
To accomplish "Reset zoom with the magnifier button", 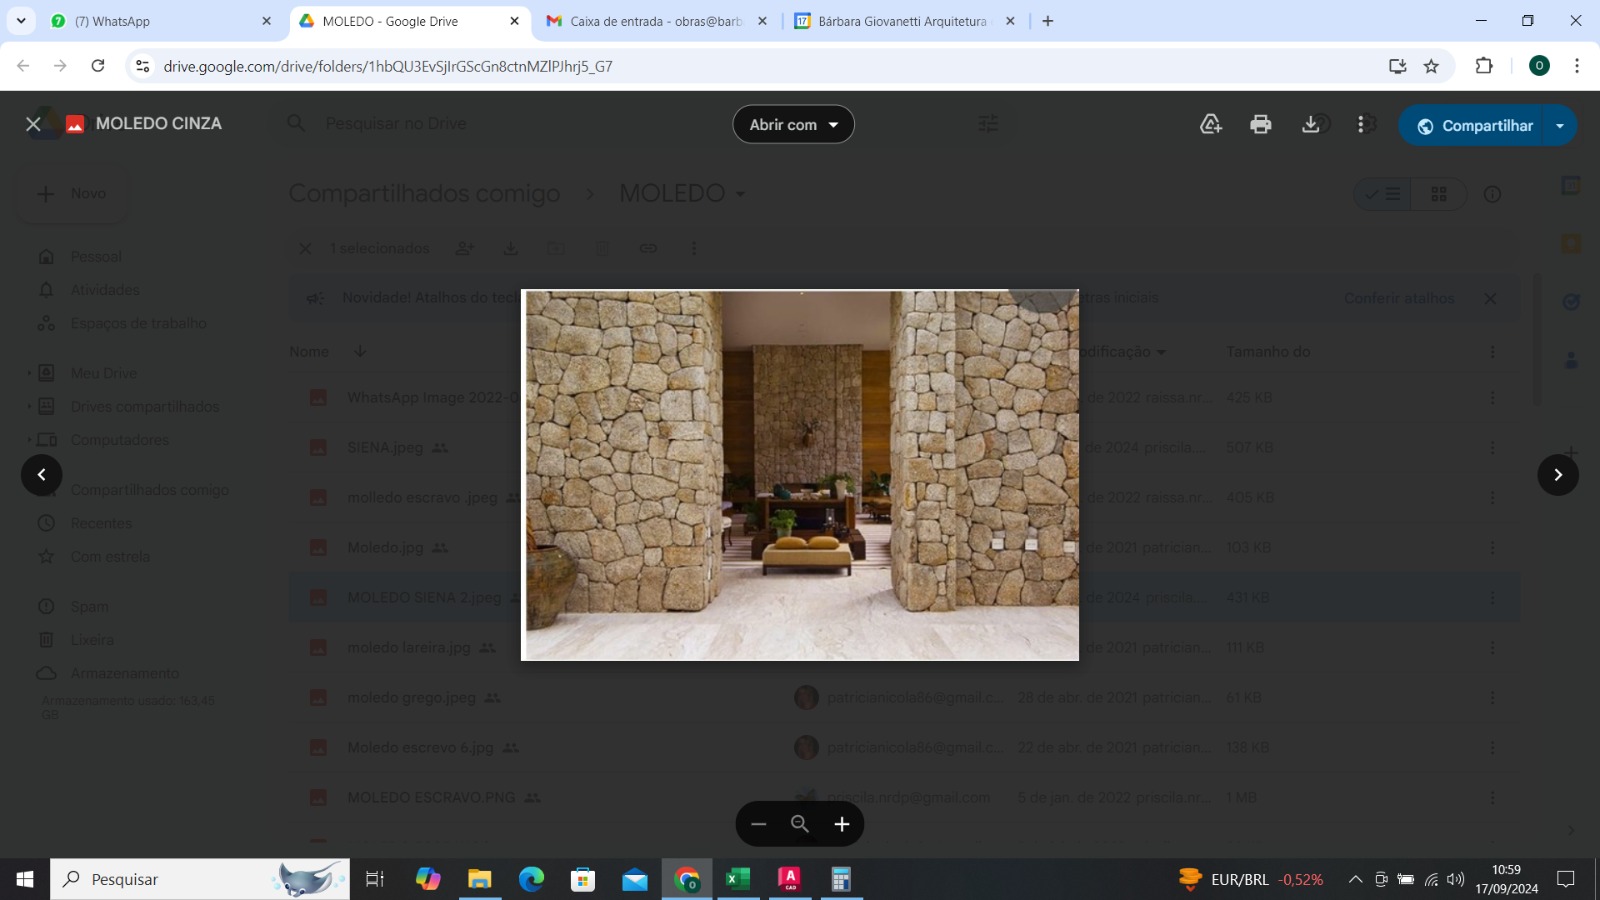I will (x=800, y=824).
